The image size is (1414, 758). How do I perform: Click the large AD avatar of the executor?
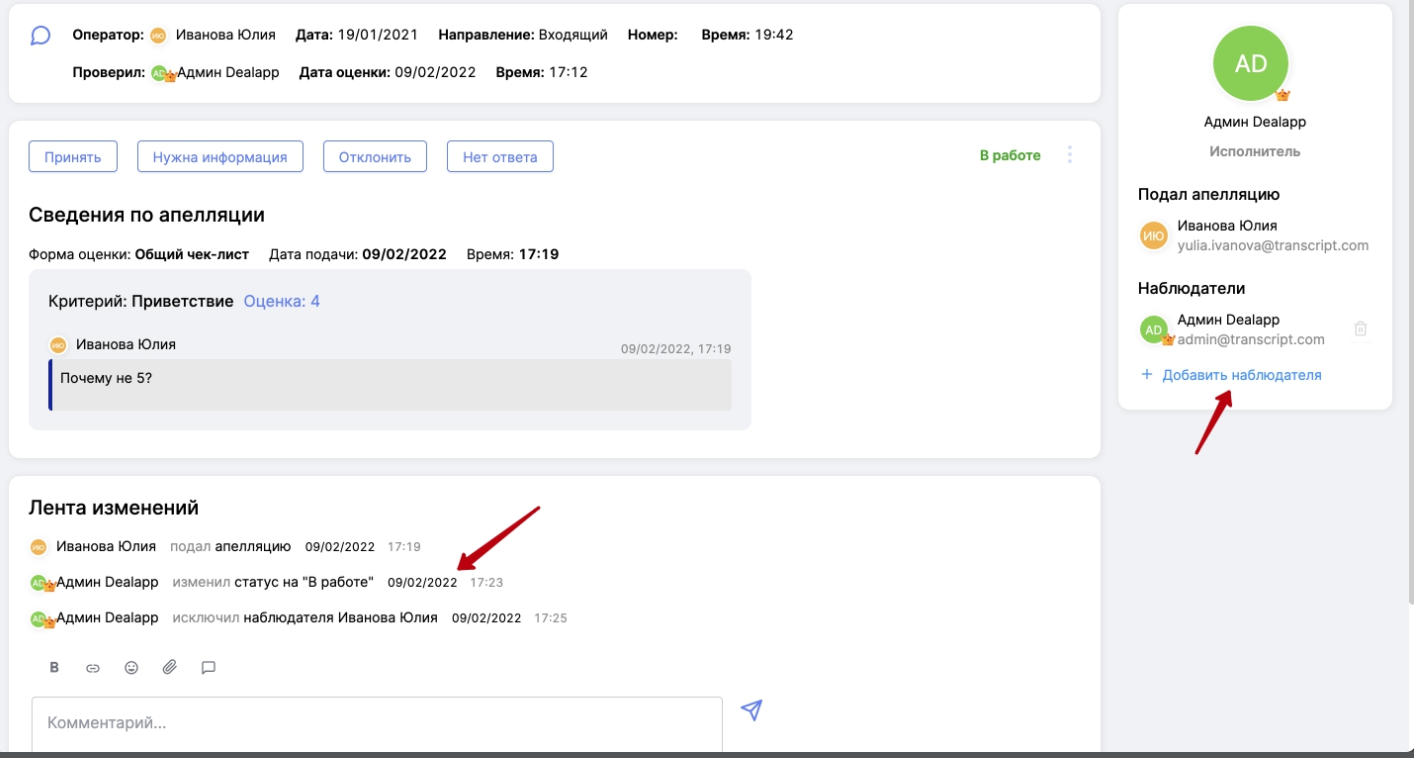coord(1250,64)
